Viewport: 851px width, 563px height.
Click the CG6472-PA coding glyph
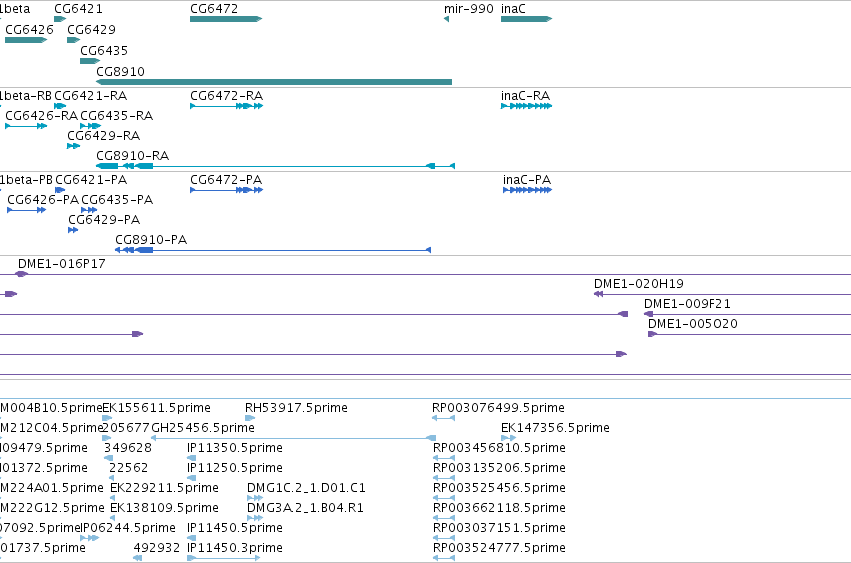[x=226, y=190]
